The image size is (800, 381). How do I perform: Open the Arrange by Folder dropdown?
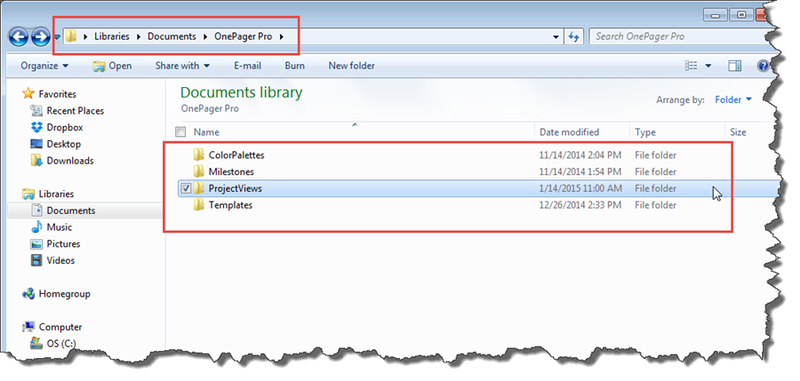733,100
